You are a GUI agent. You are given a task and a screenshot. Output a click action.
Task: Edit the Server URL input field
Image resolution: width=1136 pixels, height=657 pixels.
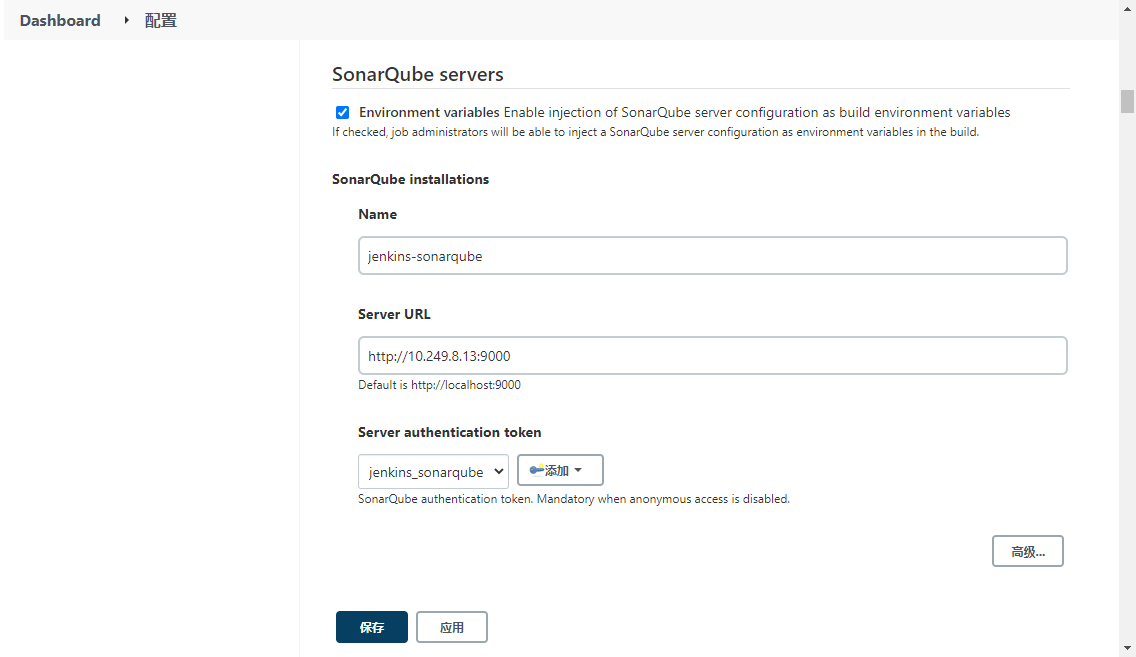click(712, 356)
